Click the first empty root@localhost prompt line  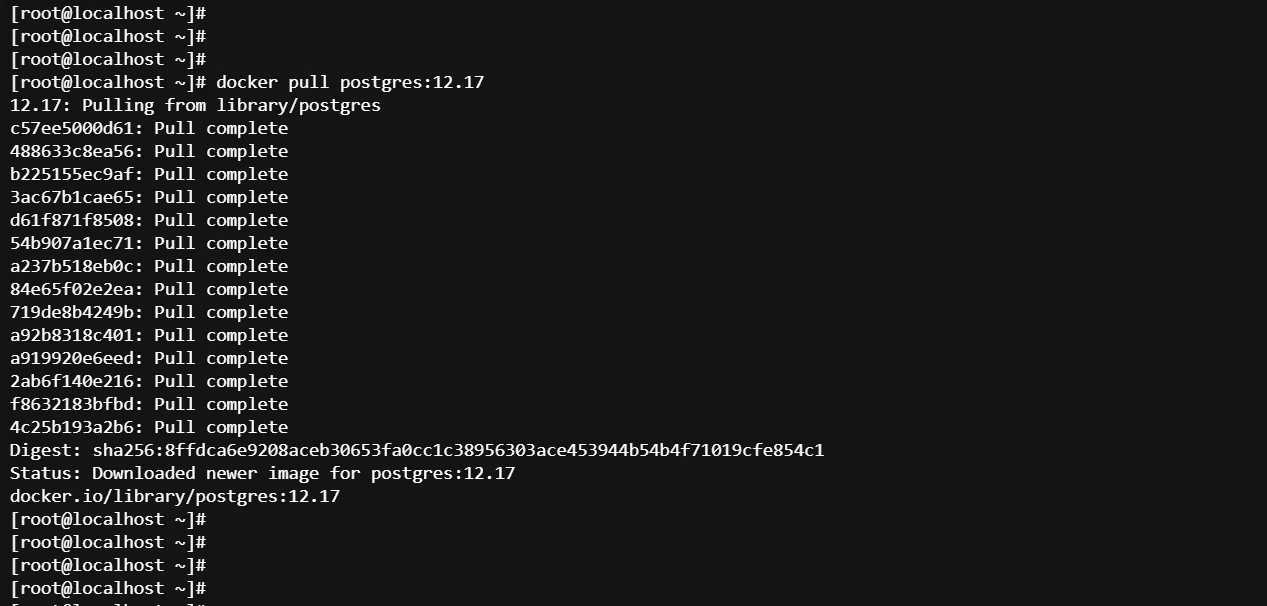coord(108,13)
